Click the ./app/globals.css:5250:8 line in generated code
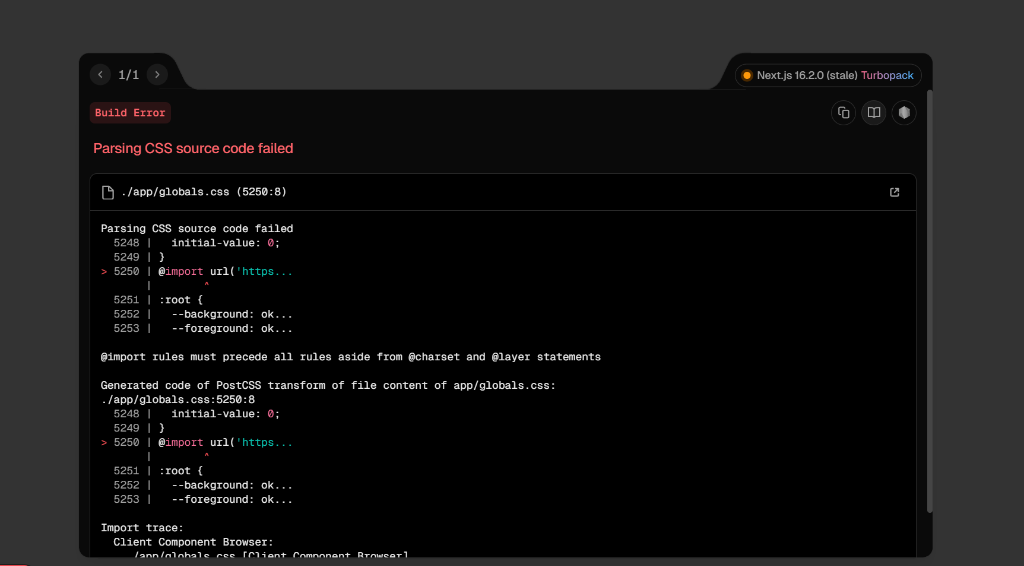This screenshot has width=1024, height=566. [178, 400]
